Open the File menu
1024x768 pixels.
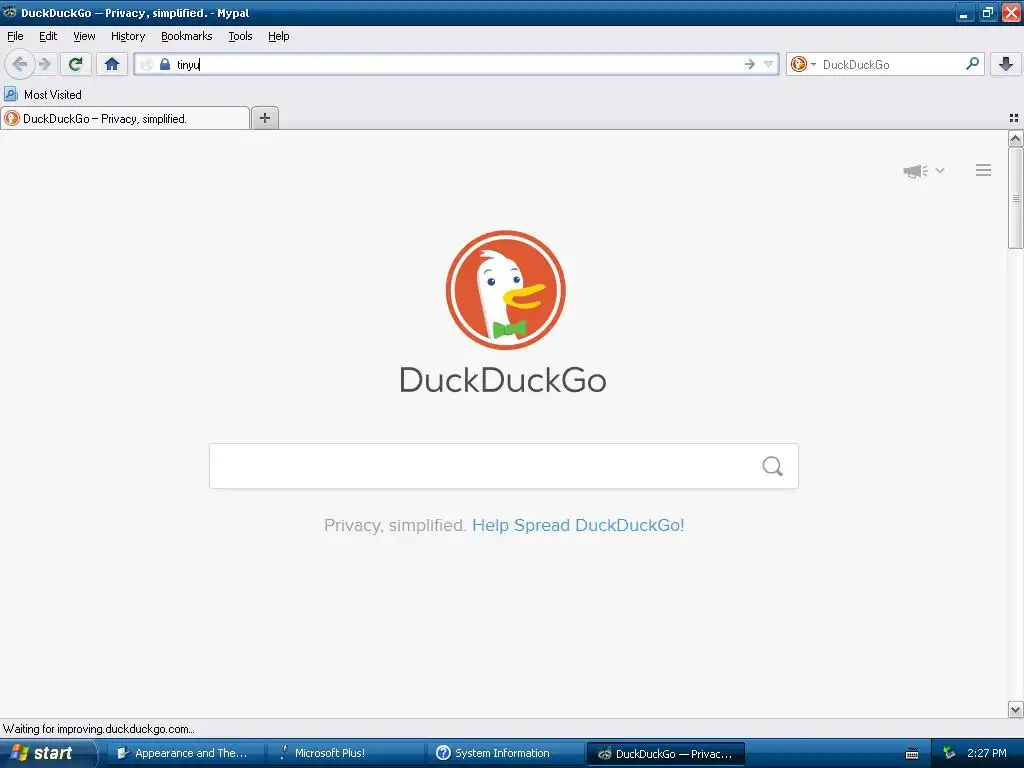point(15,36)
